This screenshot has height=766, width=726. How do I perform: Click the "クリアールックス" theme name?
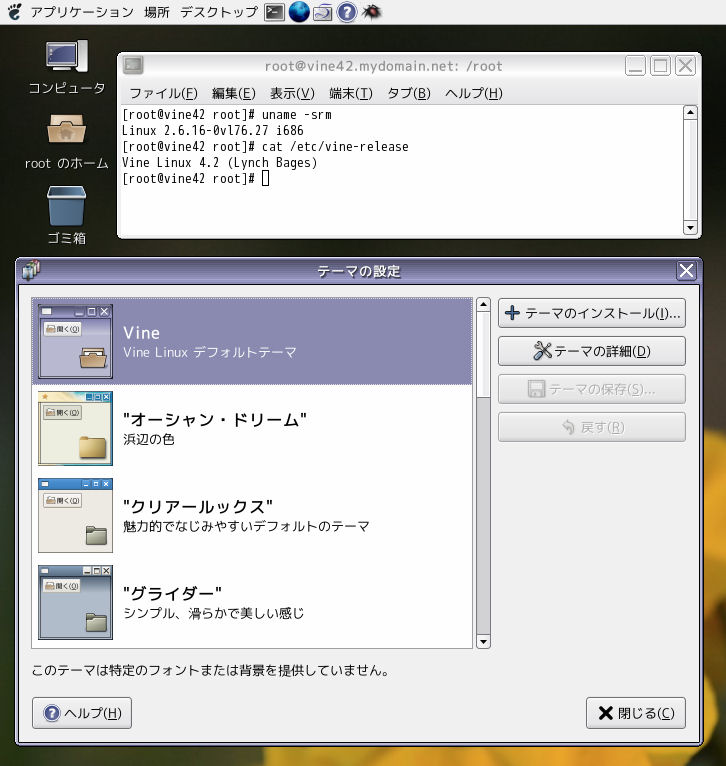click(x=197, y=506)
